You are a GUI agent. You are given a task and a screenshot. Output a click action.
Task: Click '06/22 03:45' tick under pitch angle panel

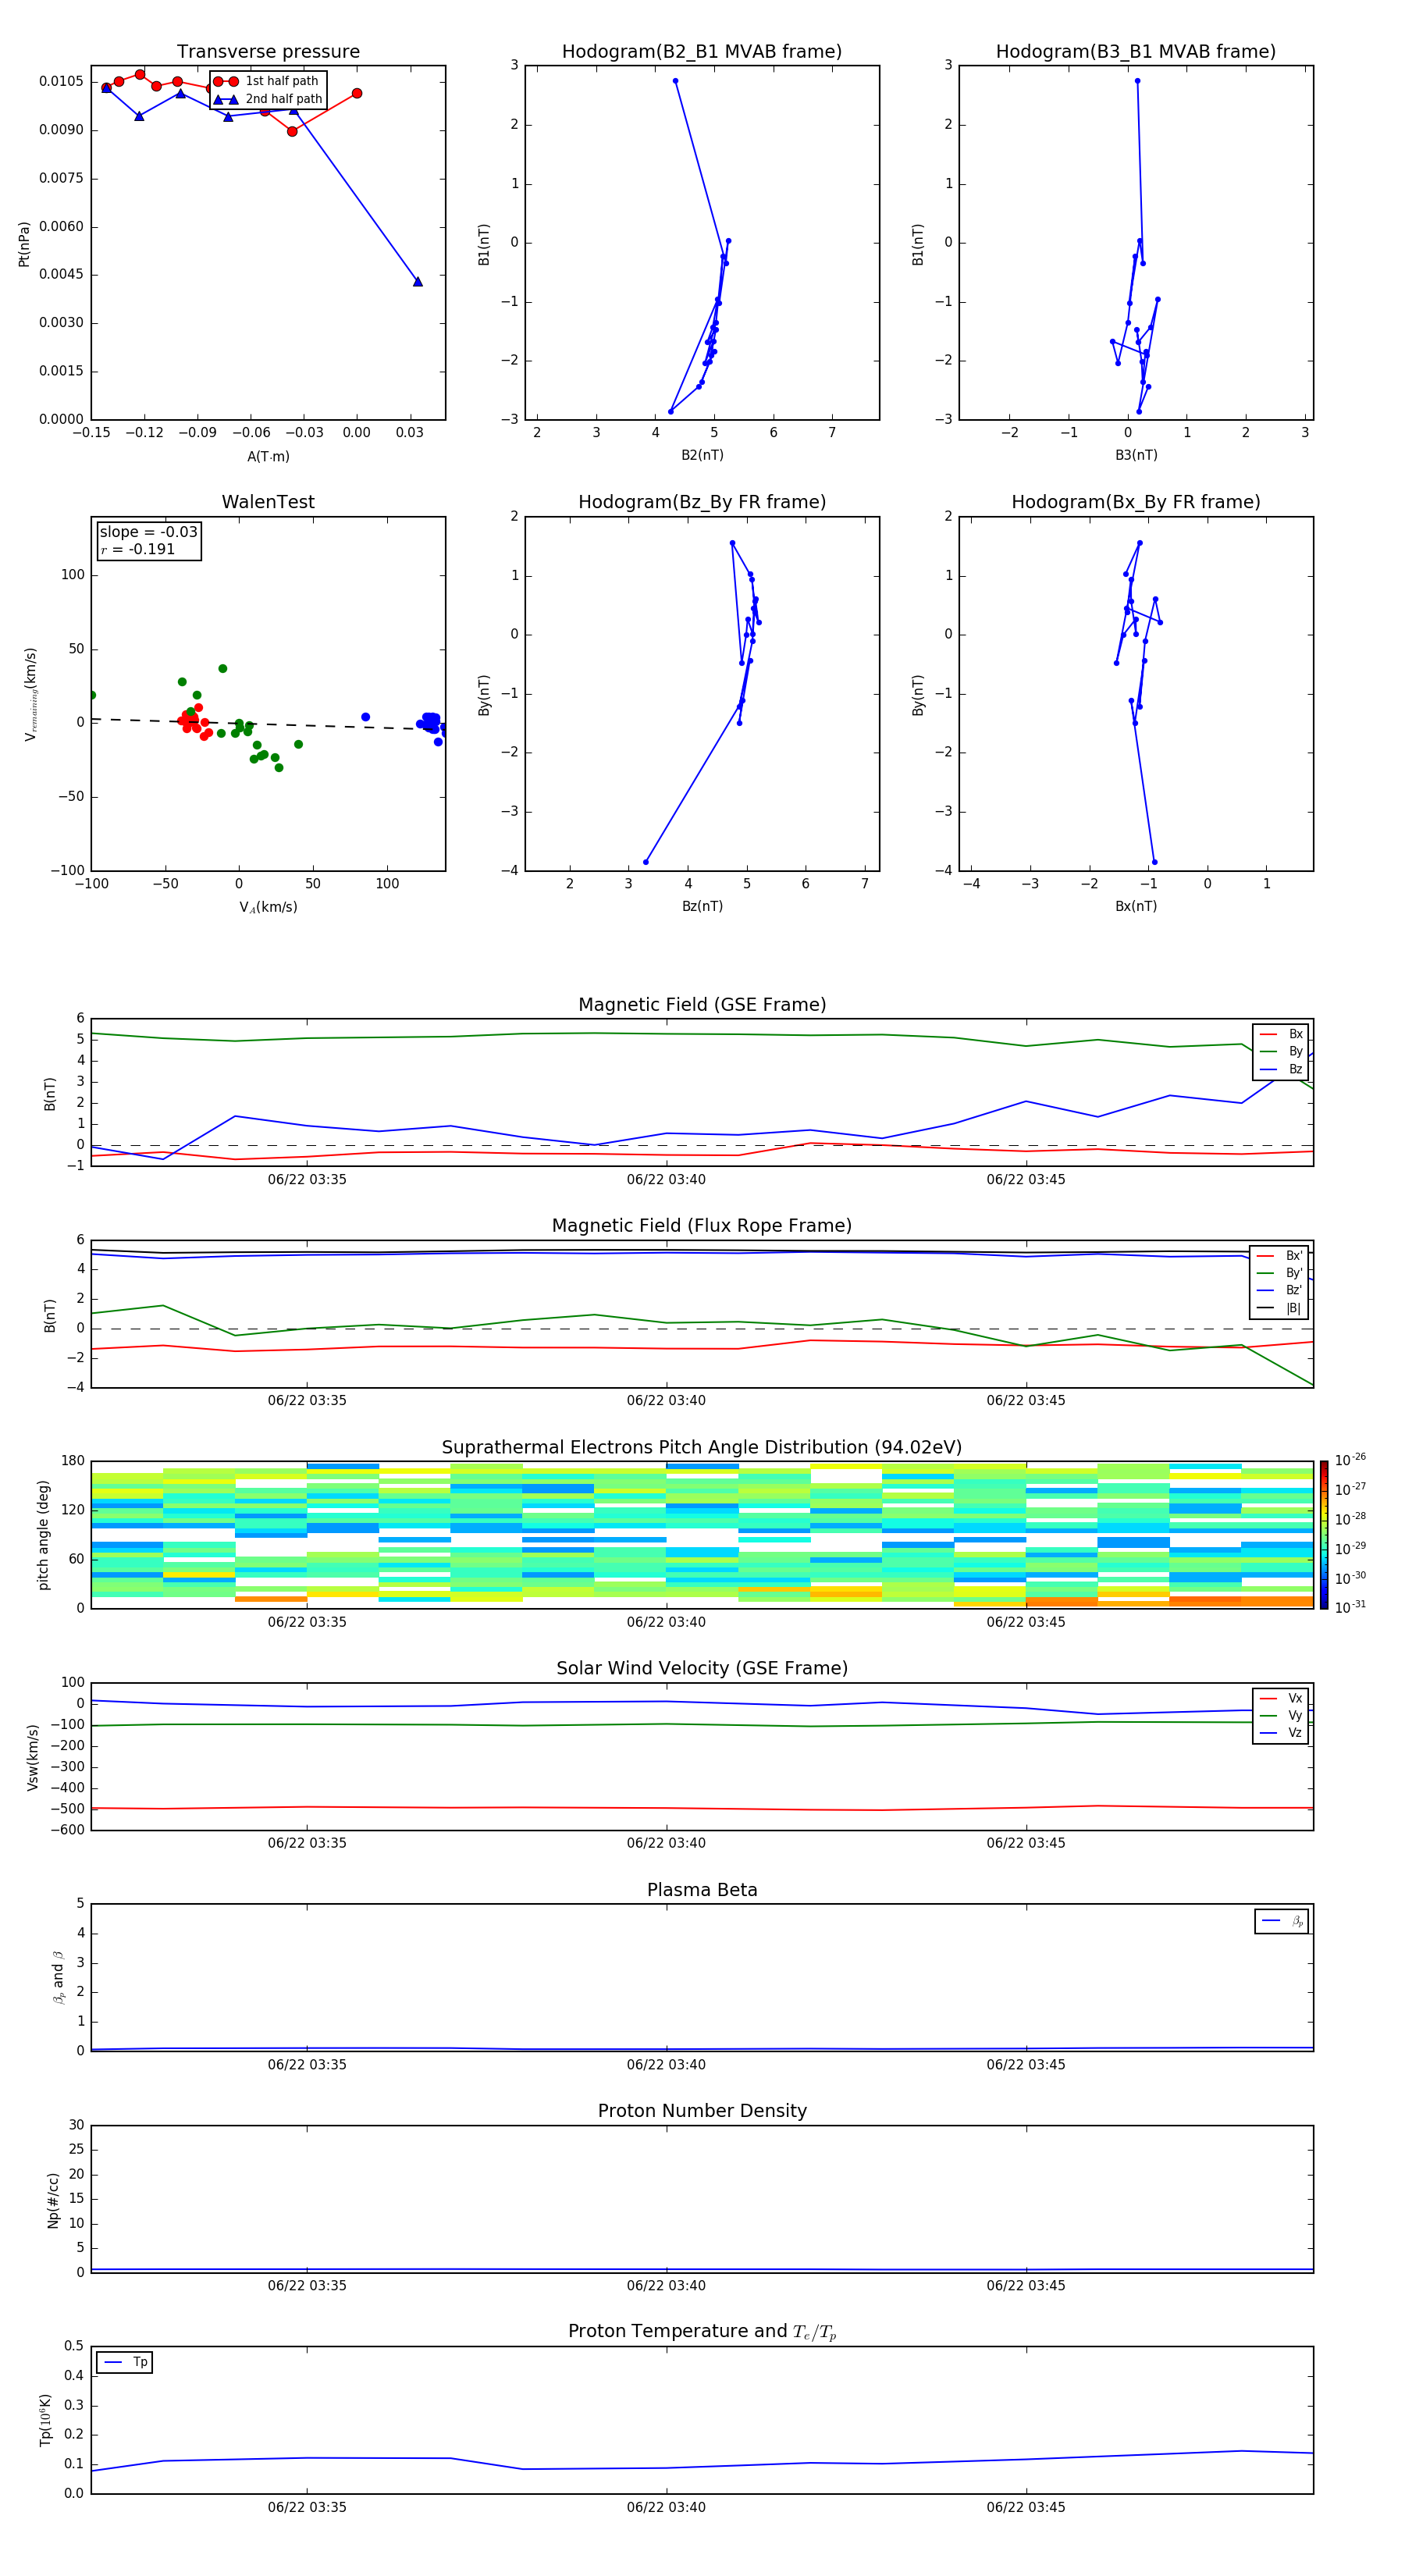coord(1026,1622)
